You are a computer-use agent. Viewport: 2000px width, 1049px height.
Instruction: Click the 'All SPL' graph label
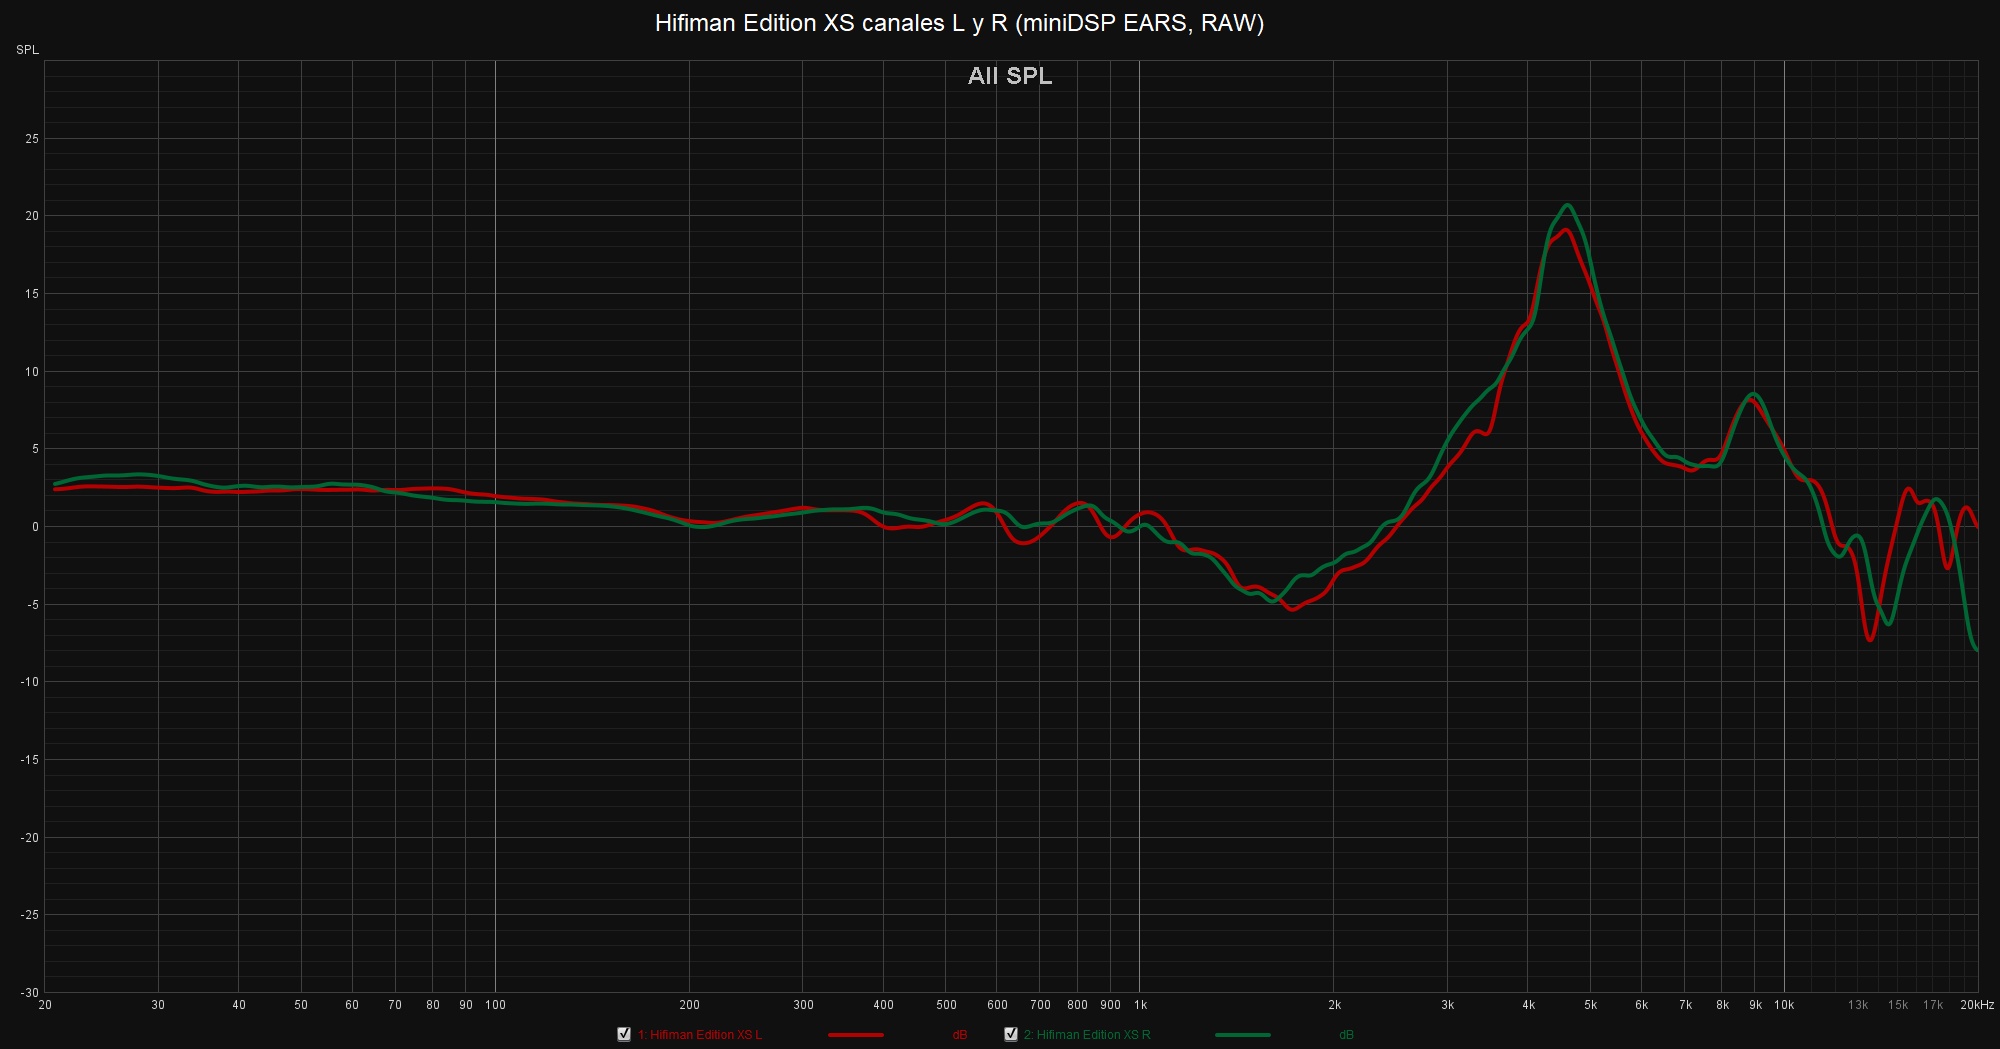click(1010, 76)
